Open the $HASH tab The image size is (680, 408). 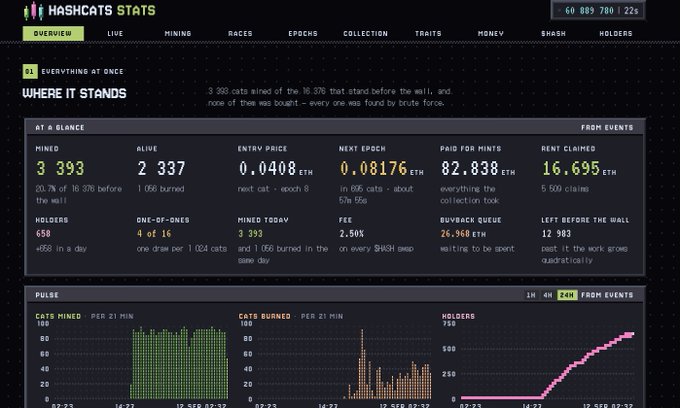pyautogui.click(x=553, y=33)
